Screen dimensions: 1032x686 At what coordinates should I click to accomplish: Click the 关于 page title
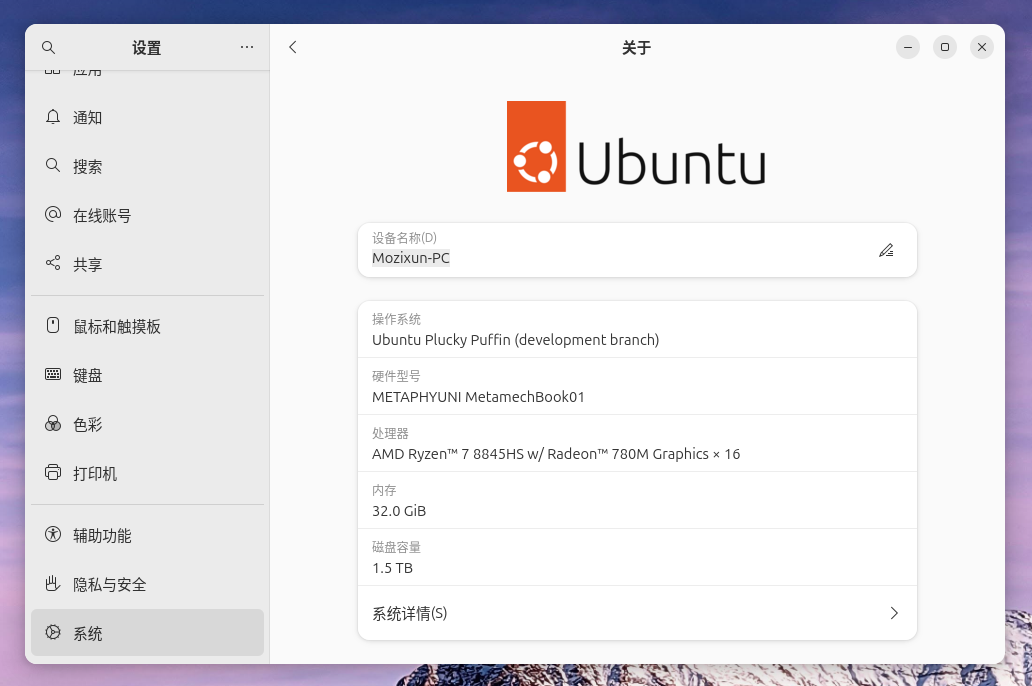(x=636, y=47)
